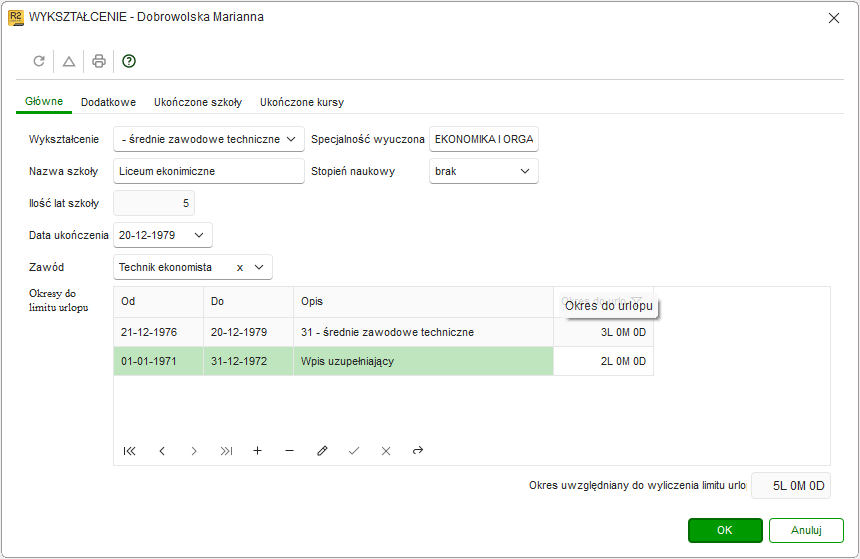Image resolution: width=860 pixels, height=559 pixels.
Task: Select cell showing 3L 0M 0D
Action: point(603,332)
